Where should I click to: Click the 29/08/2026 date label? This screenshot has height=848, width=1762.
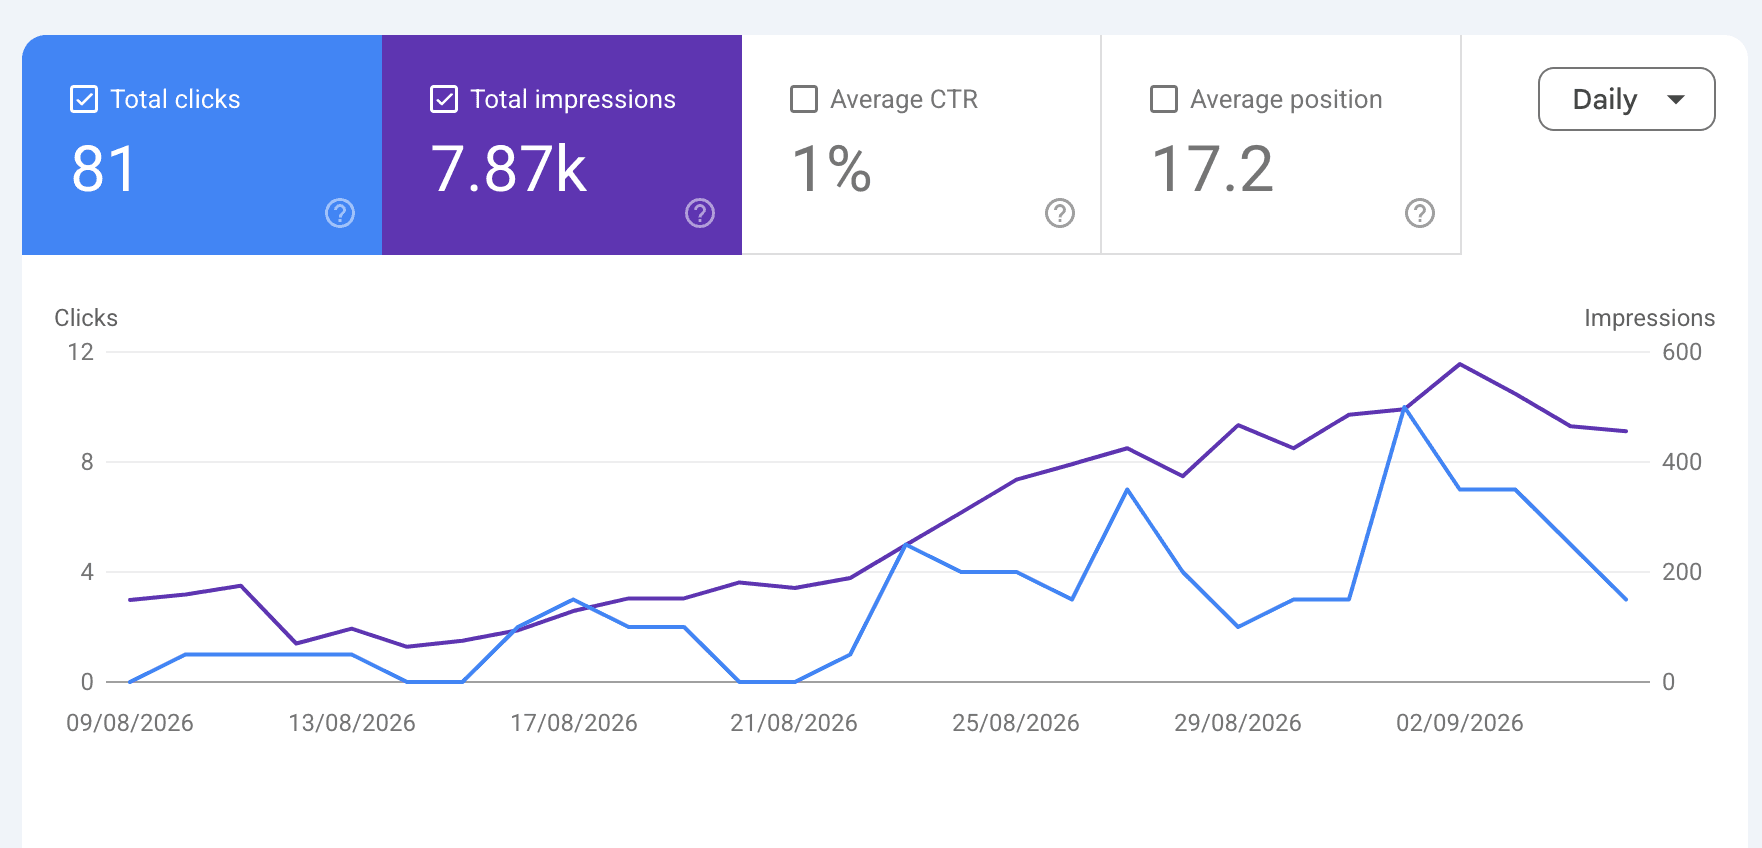coord(1238,723)
